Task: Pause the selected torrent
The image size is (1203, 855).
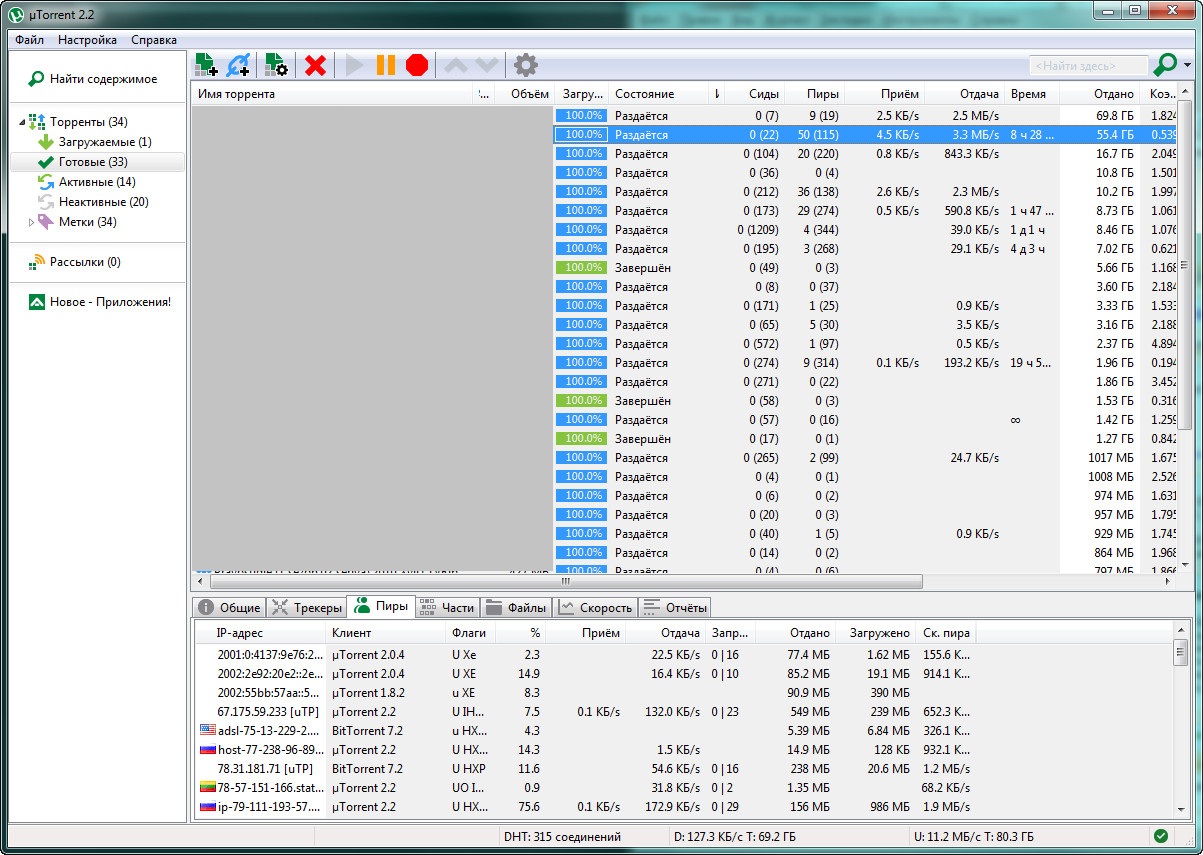Action: point(385,66)
